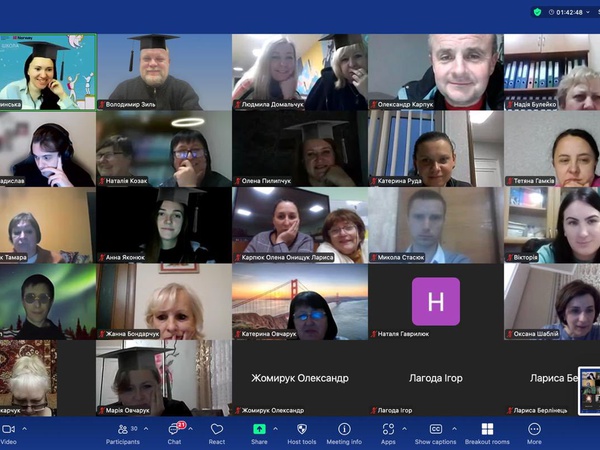Expand the arrow next to Share
This screenshot has width=600, height=450.
click(276, 428)
